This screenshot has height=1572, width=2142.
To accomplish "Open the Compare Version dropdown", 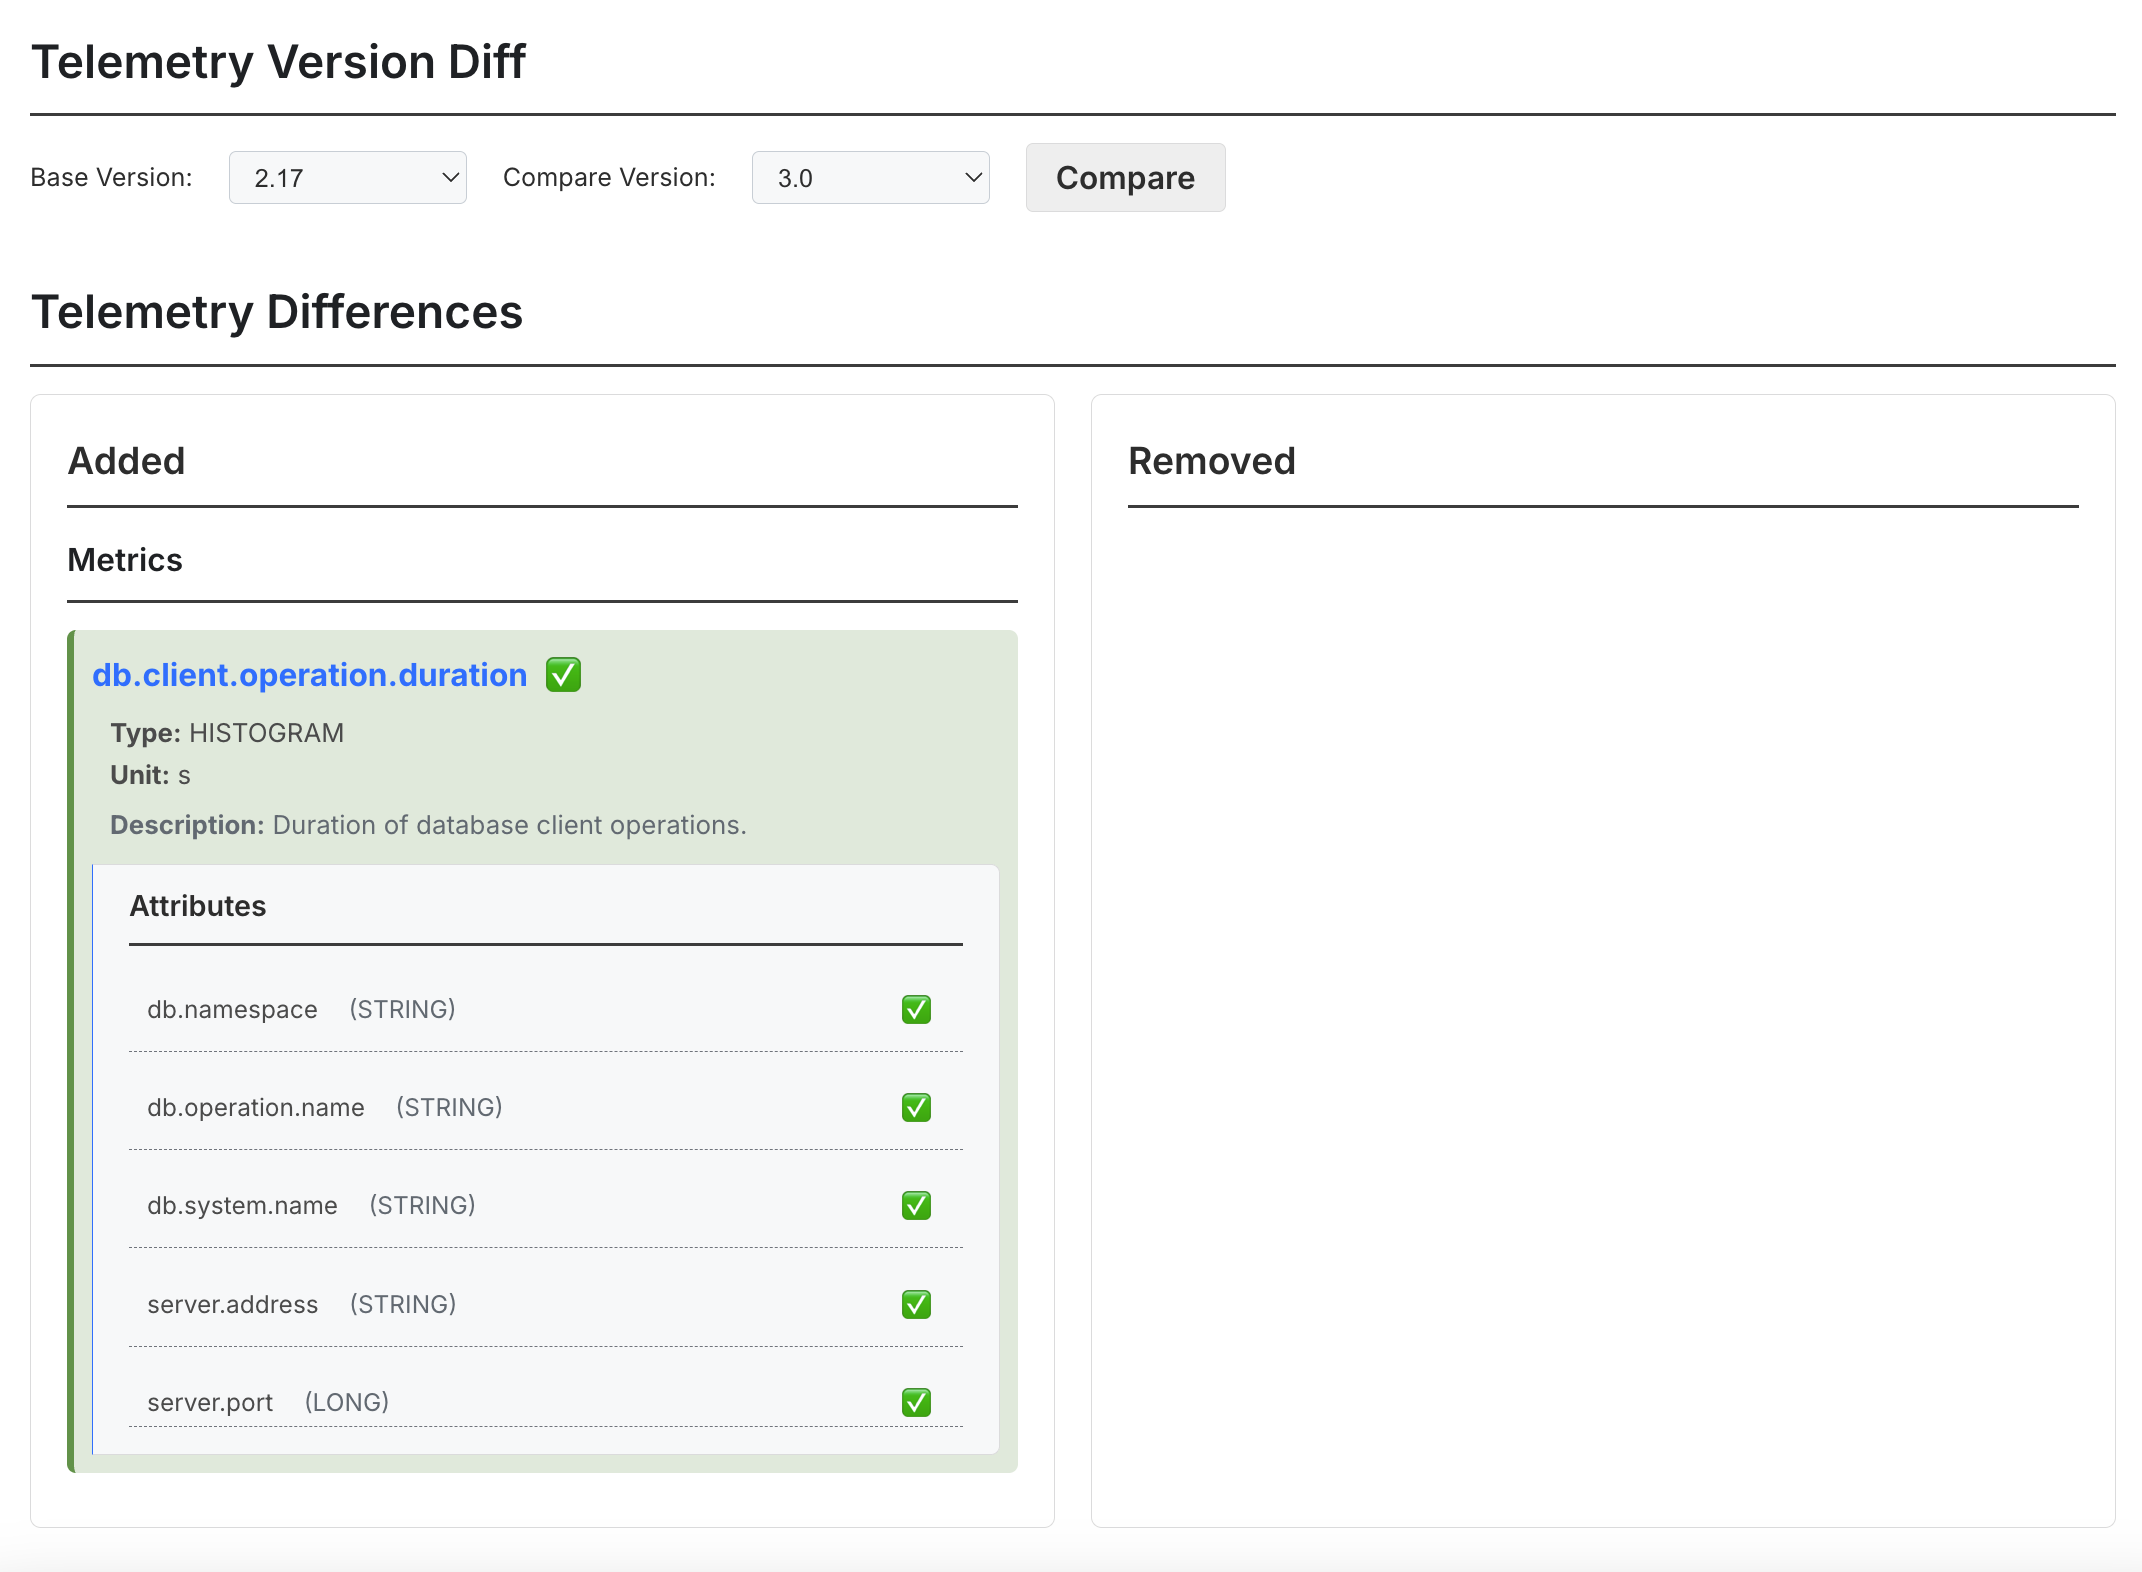I will point(869,178).
